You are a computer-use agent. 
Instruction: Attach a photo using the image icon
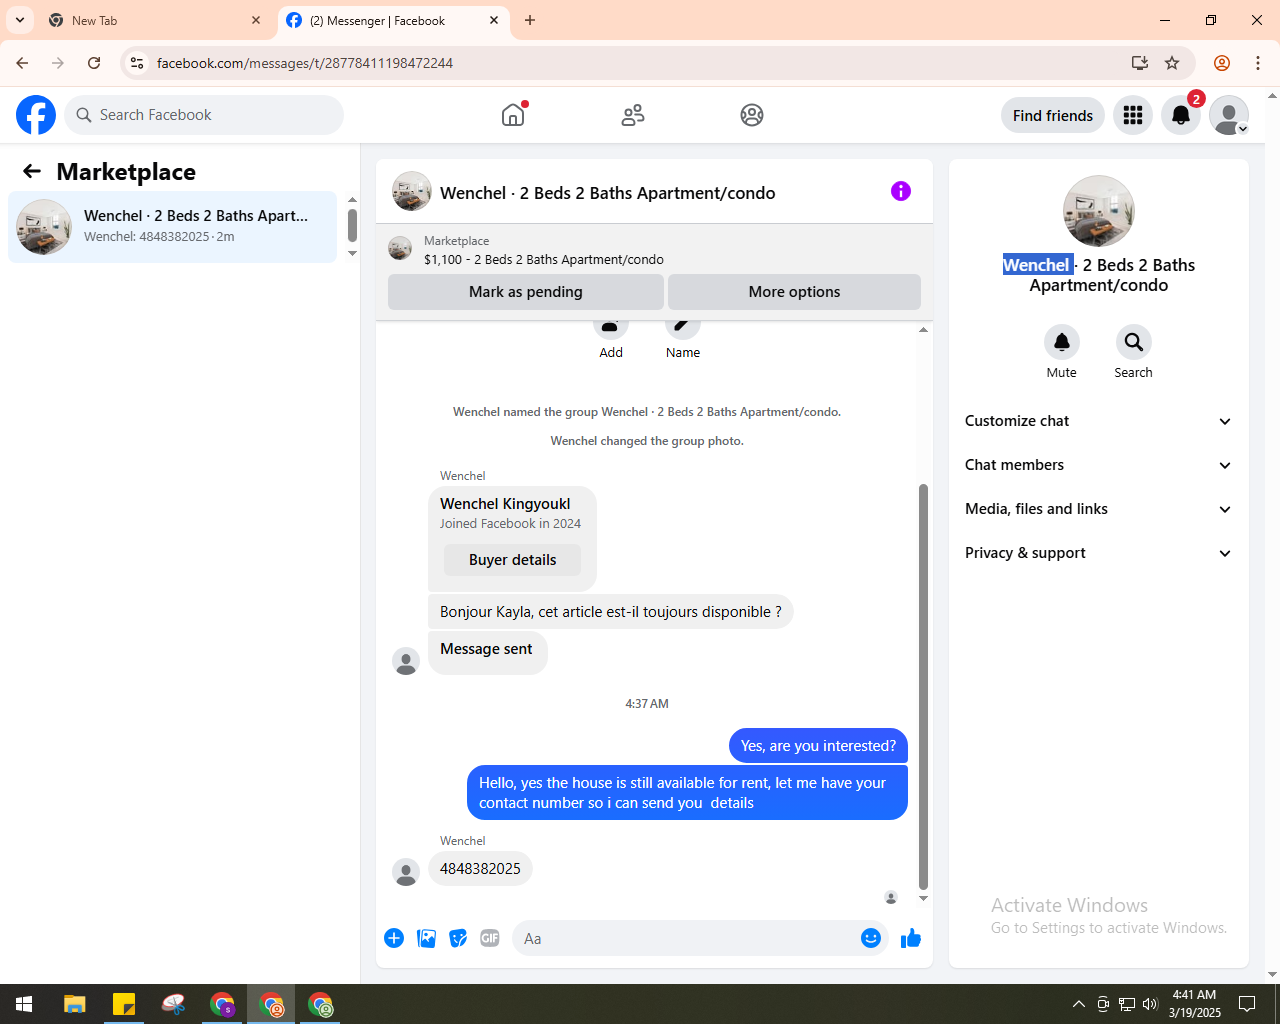tap(426, 938)
